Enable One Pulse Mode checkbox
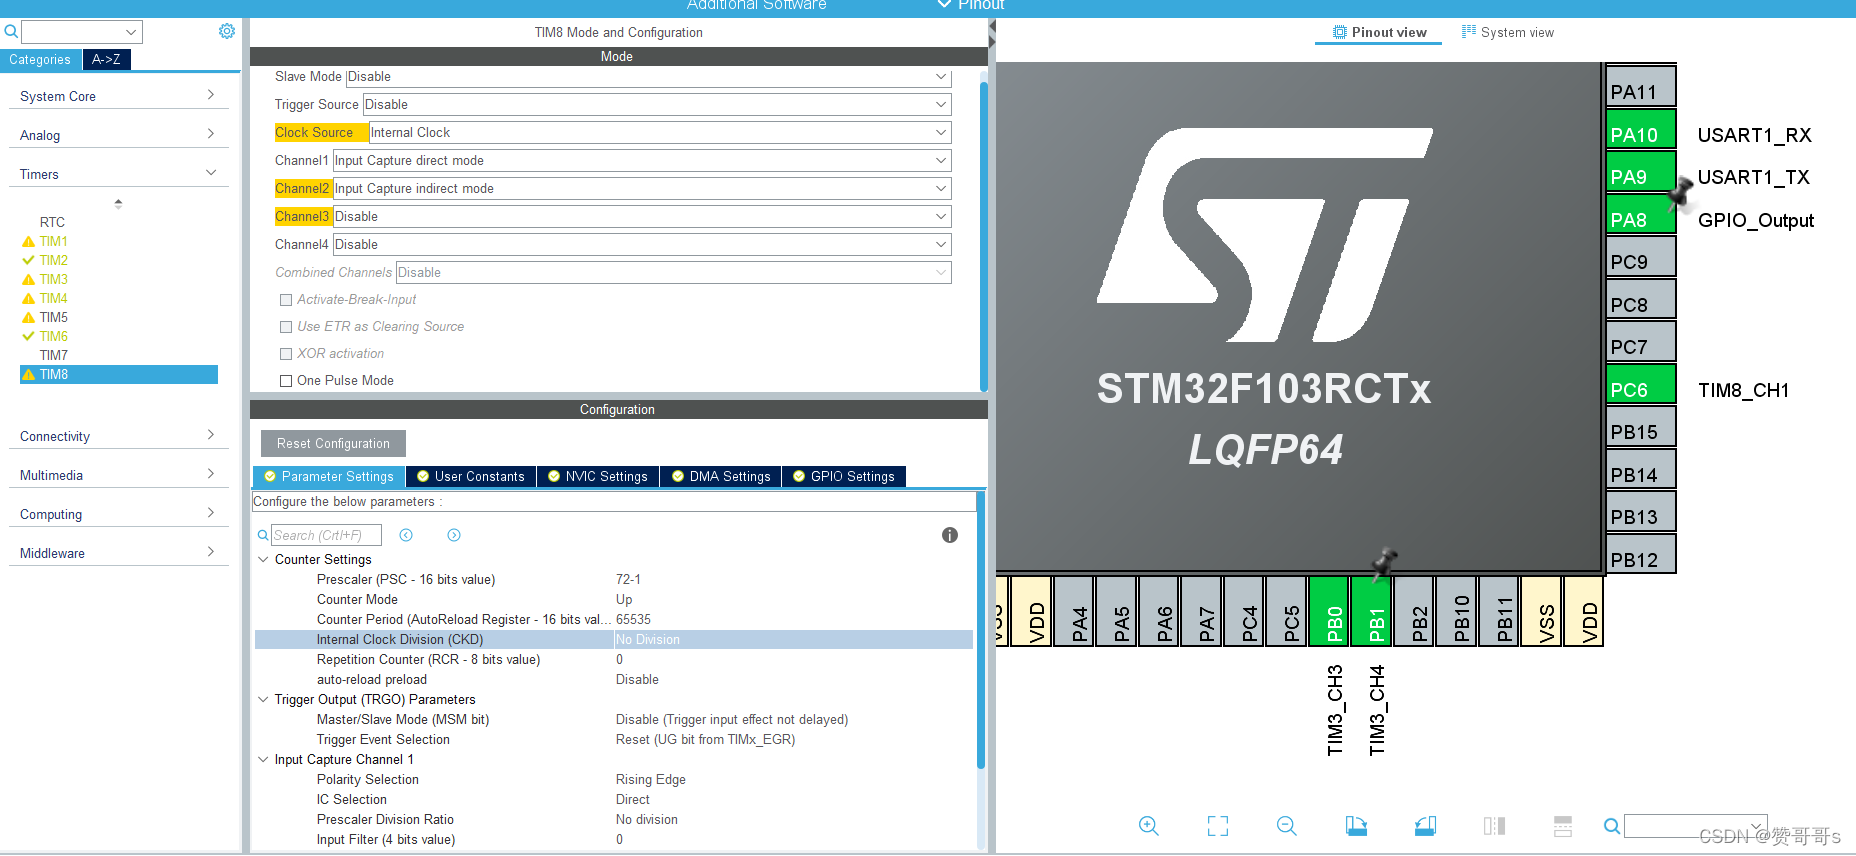 pos(286,381)
